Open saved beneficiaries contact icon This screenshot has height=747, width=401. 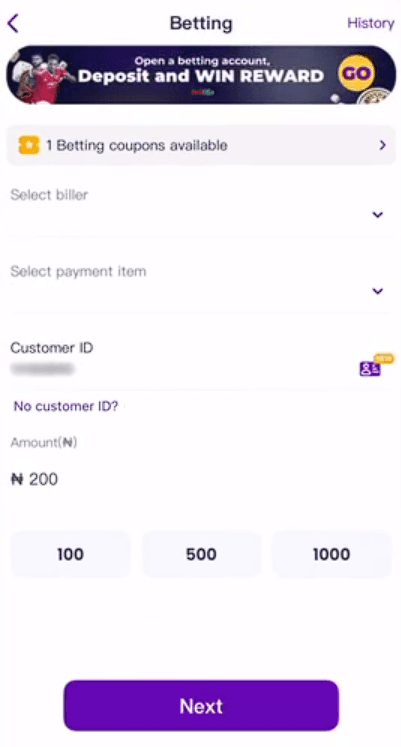pyautogui.click(x=370, y=369)
